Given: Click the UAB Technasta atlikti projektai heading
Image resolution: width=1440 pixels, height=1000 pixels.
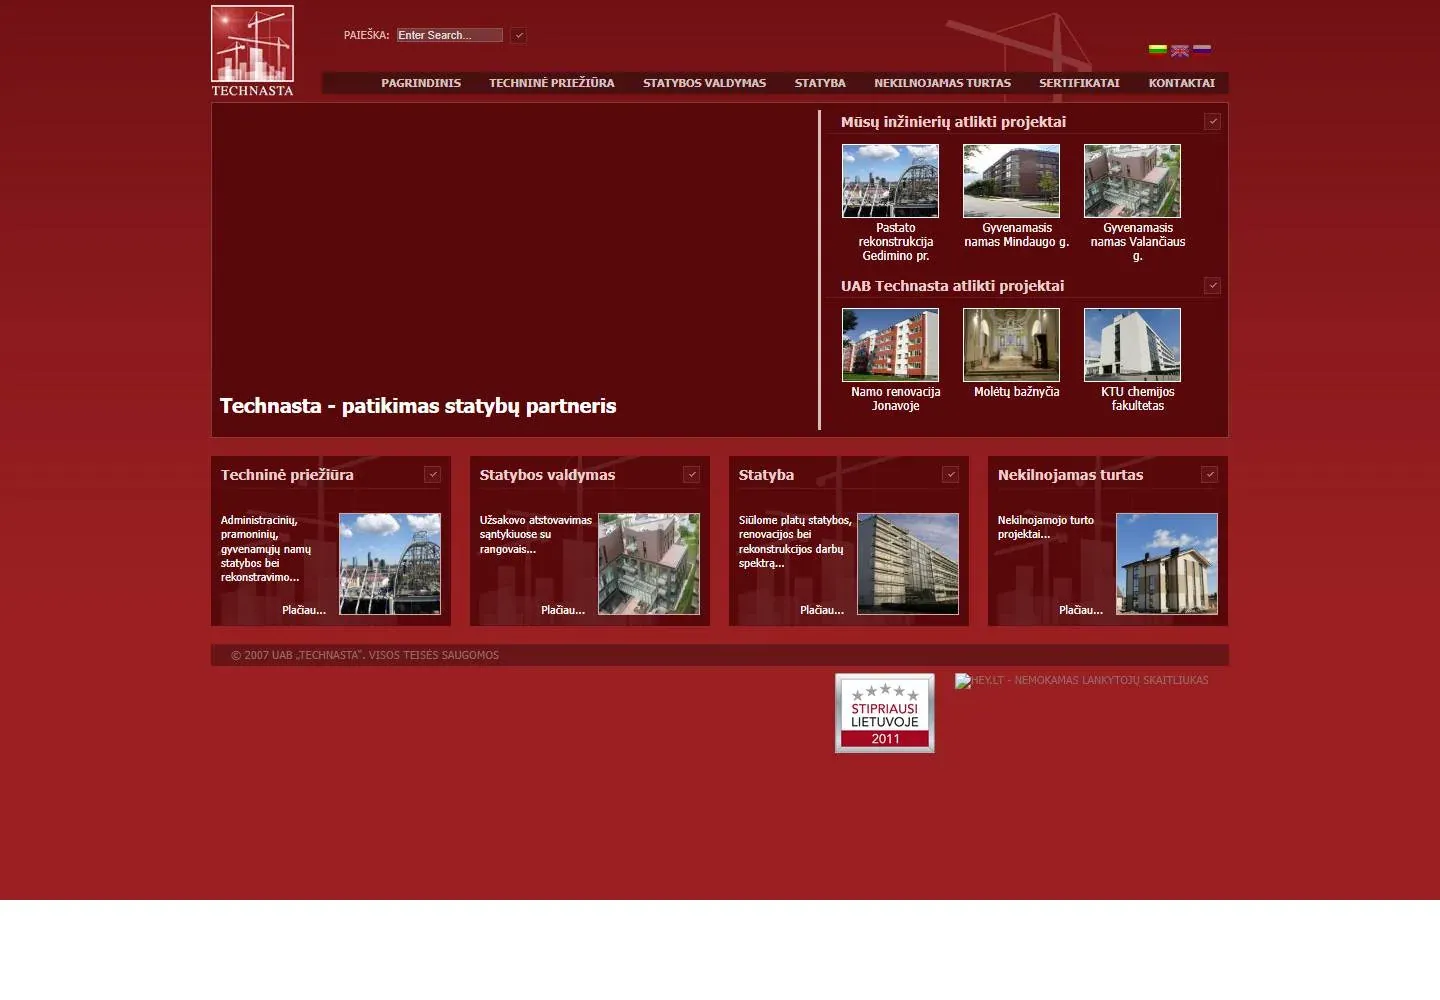Looking at the screenshot, I should (x=952, y=286).
